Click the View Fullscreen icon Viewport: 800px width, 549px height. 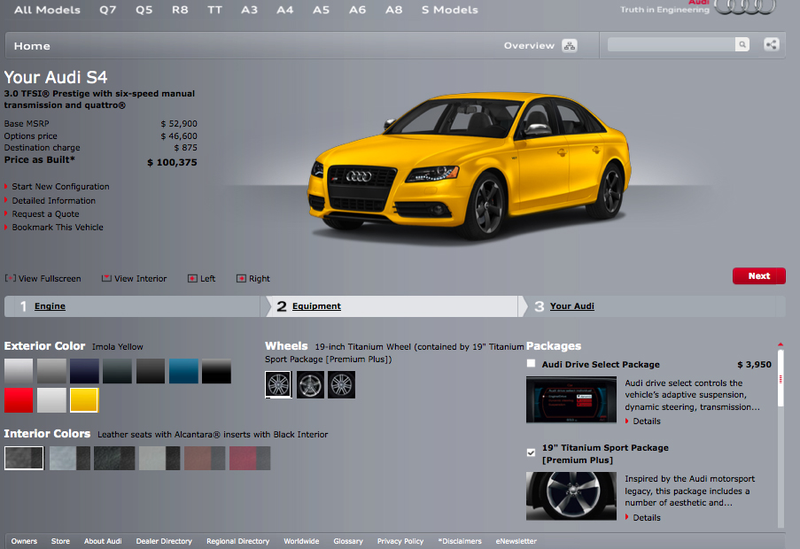(x=10, y=278)
